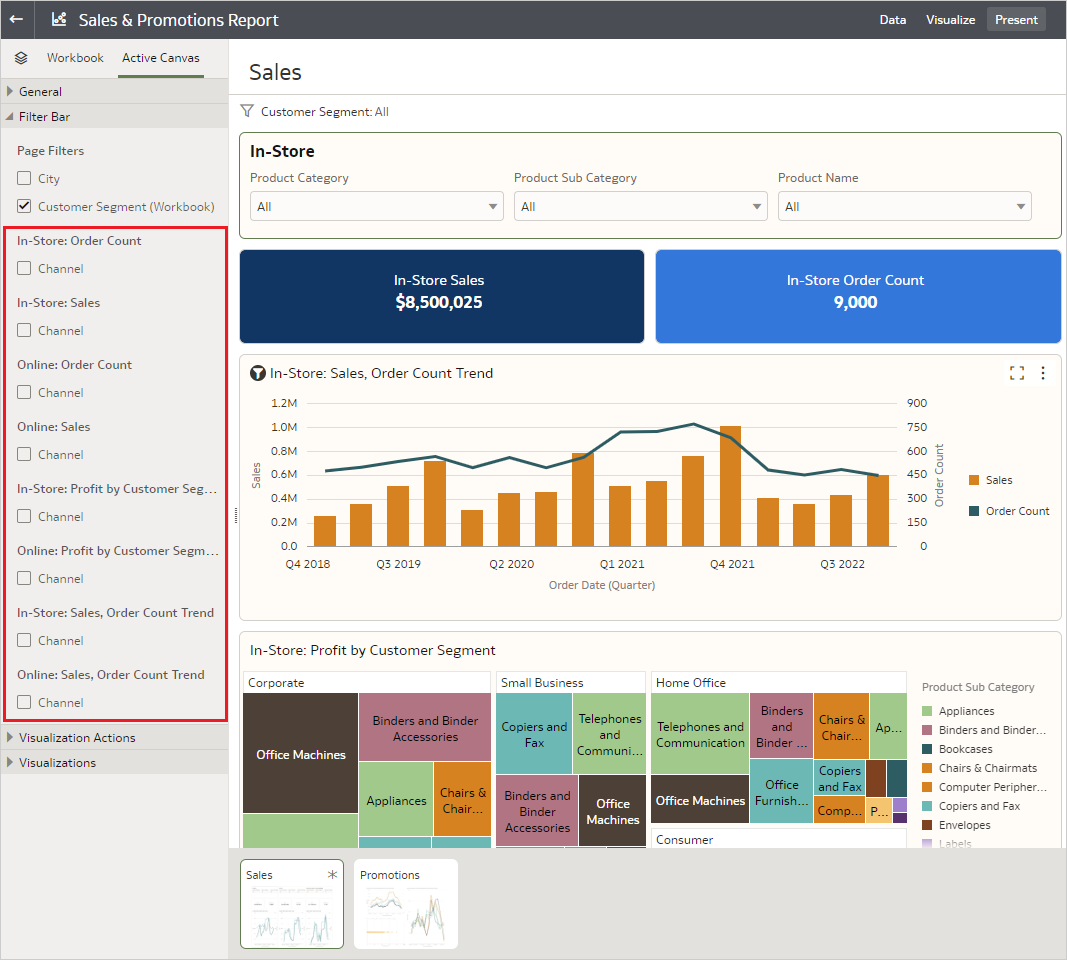Enable the City page filter checkbox
This screenshot has width=1067, height=960.
25,179
